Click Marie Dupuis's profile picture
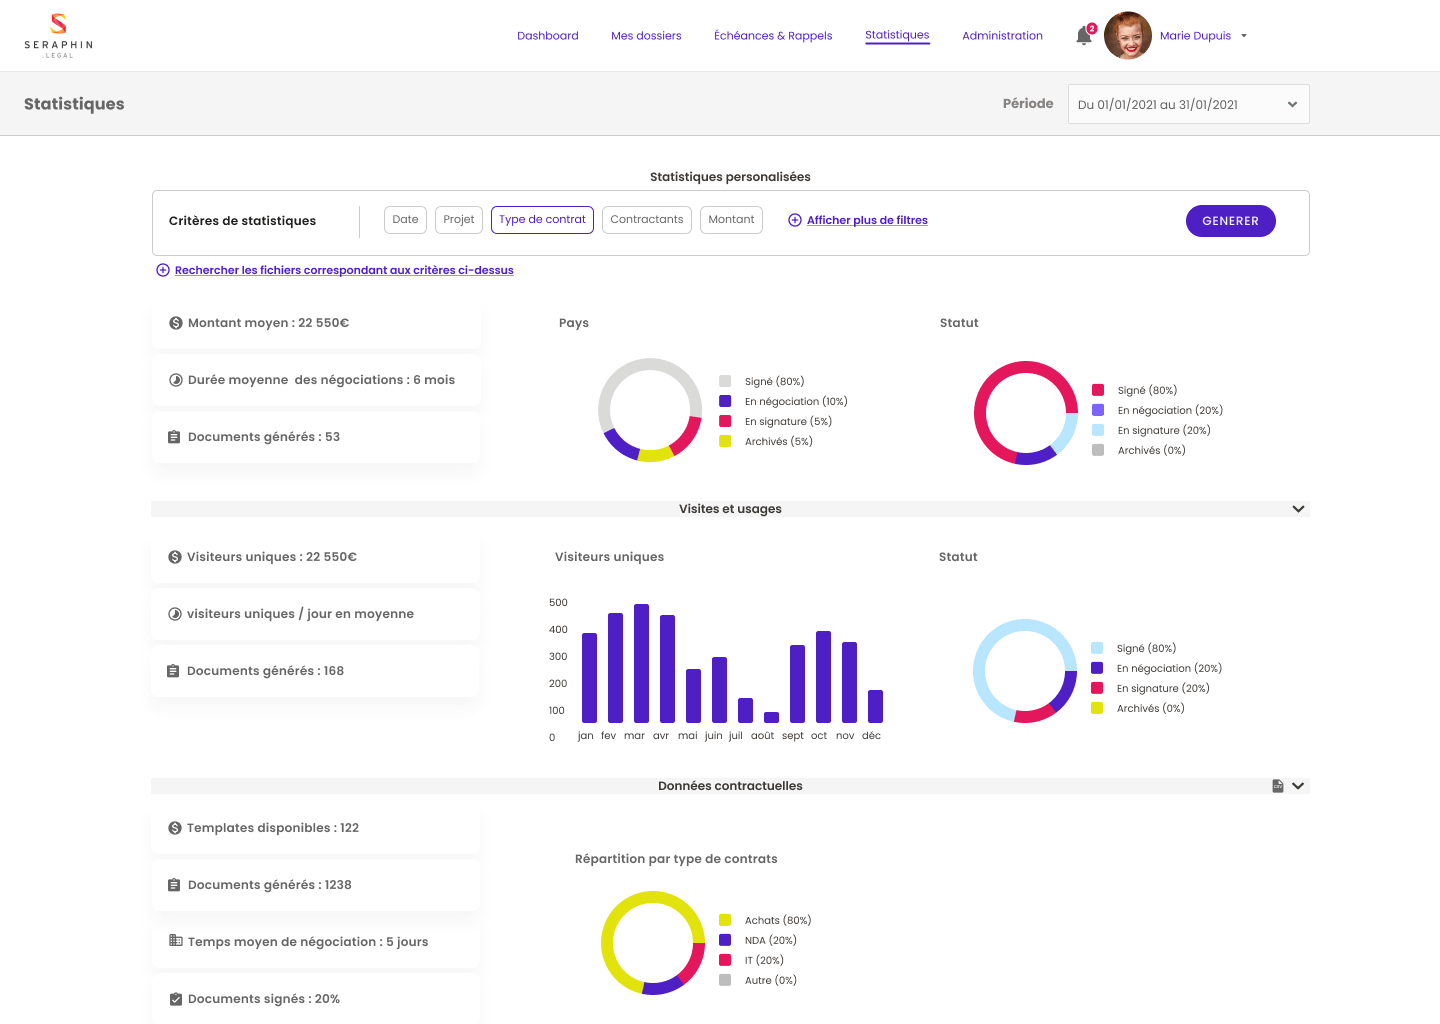Viewport: 1440px width, 1024px height. [x=1127, y=35]
